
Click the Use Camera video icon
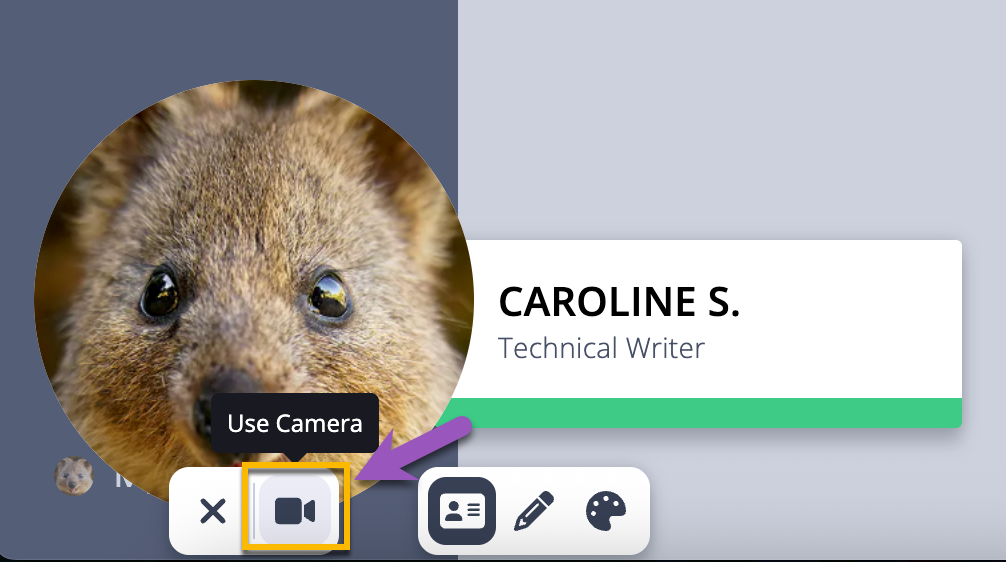coord(295,511)
